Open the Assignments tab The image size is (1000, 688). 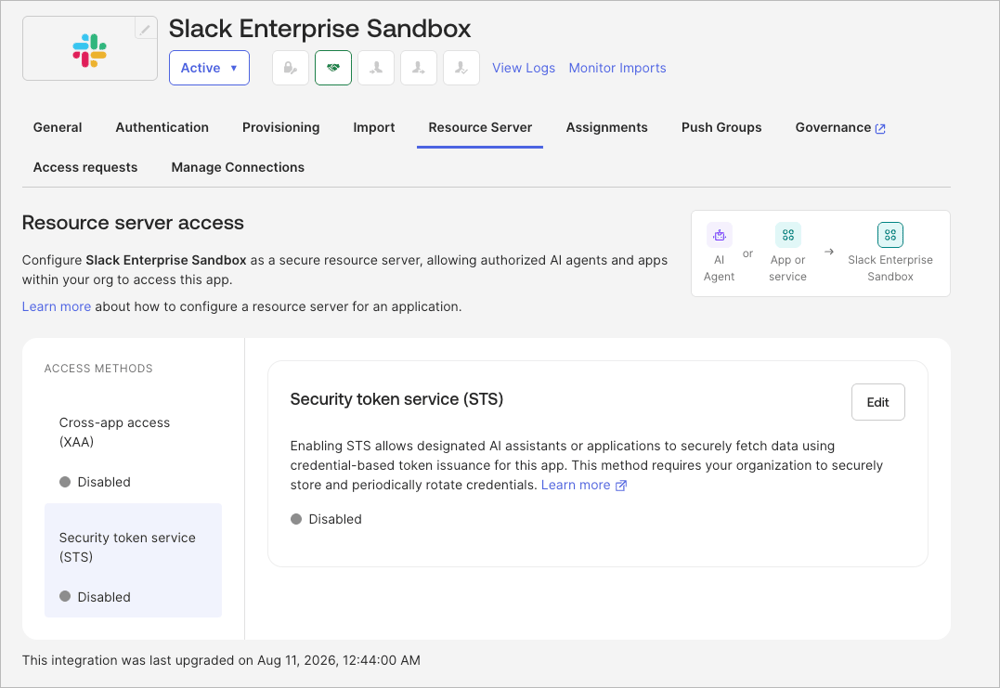[607, 128]
